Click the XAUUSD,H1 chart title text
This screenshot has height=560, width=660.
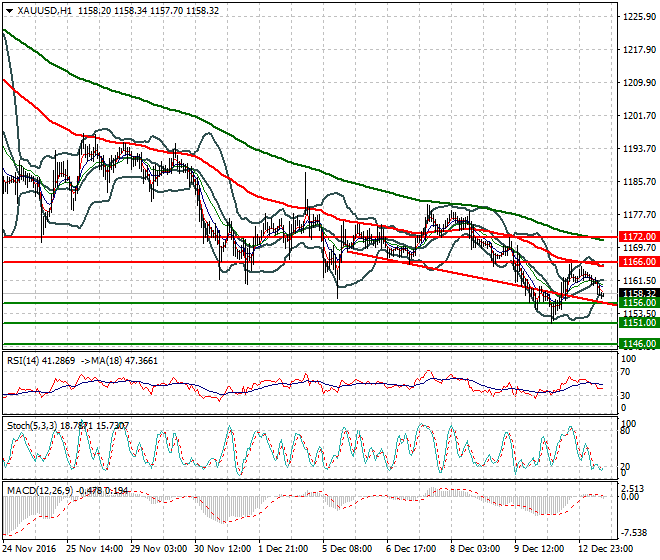click(x=45, y=11)
